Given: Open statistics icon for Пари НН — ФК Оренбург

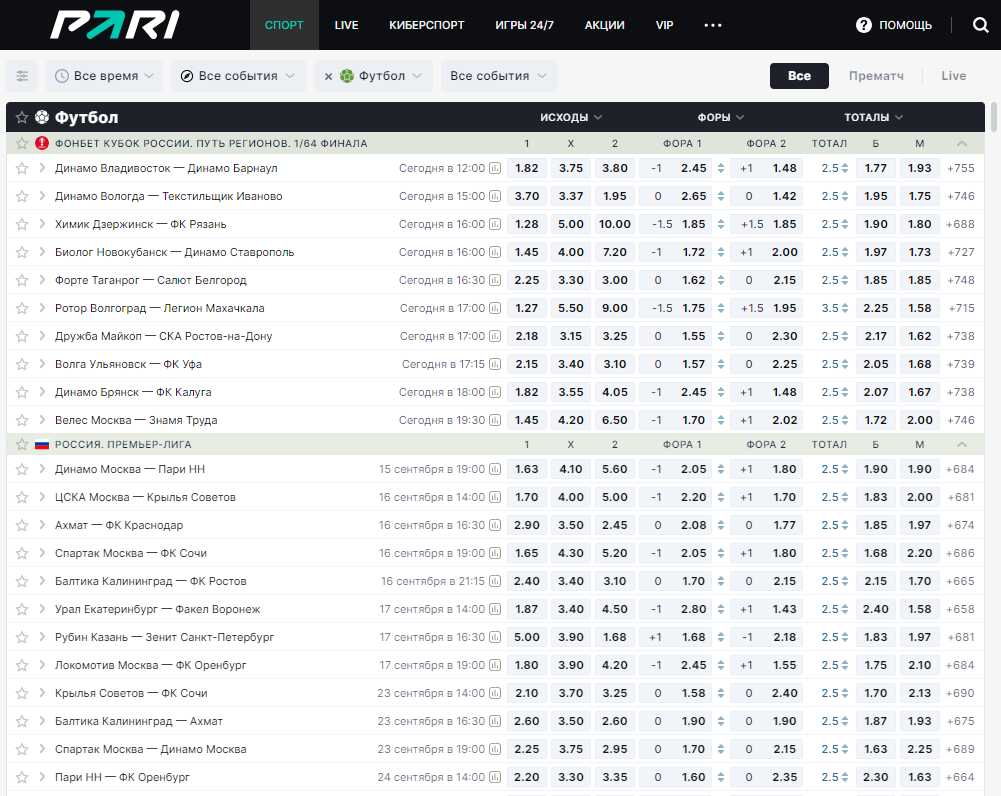Looking at the screenshot, I should 495,777.
